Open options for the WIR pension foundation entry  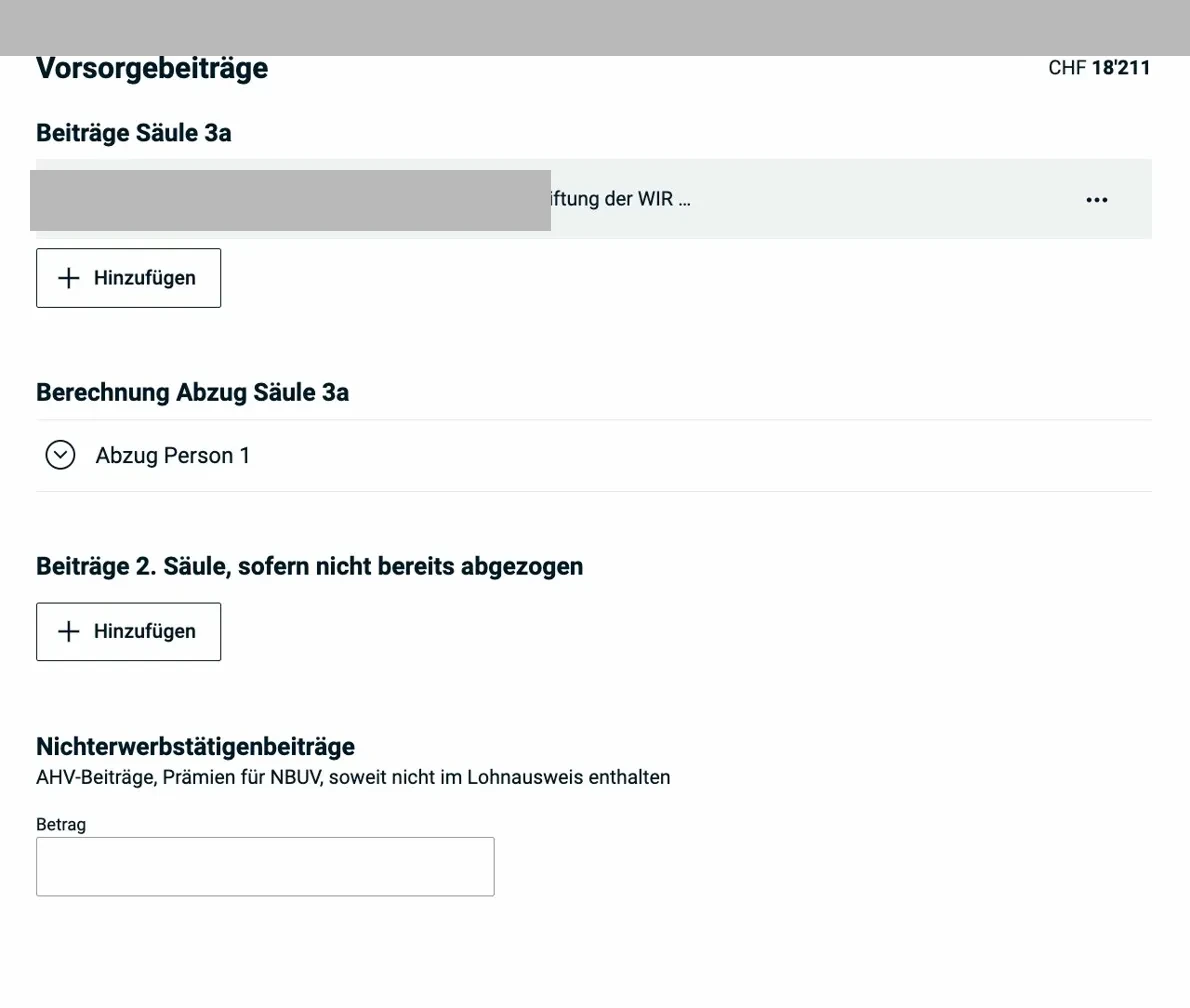tap(1096, 199)
